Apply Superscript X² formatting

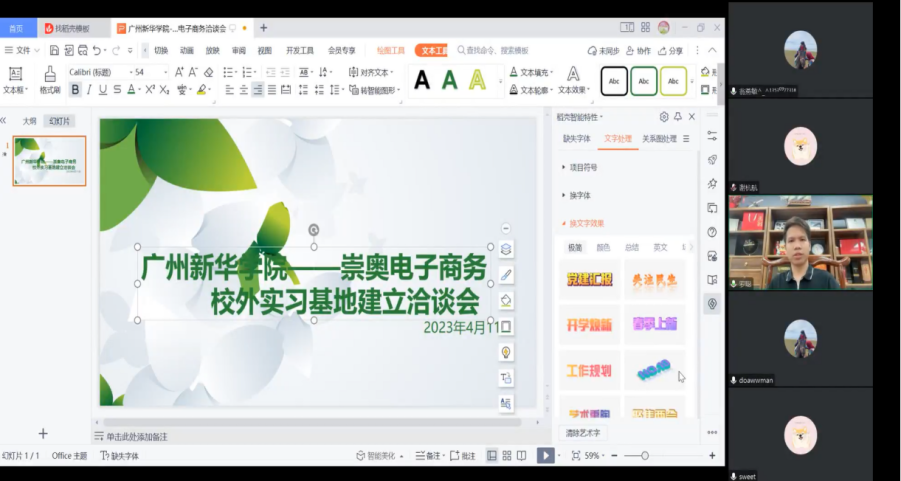click(x=150, y=90)
